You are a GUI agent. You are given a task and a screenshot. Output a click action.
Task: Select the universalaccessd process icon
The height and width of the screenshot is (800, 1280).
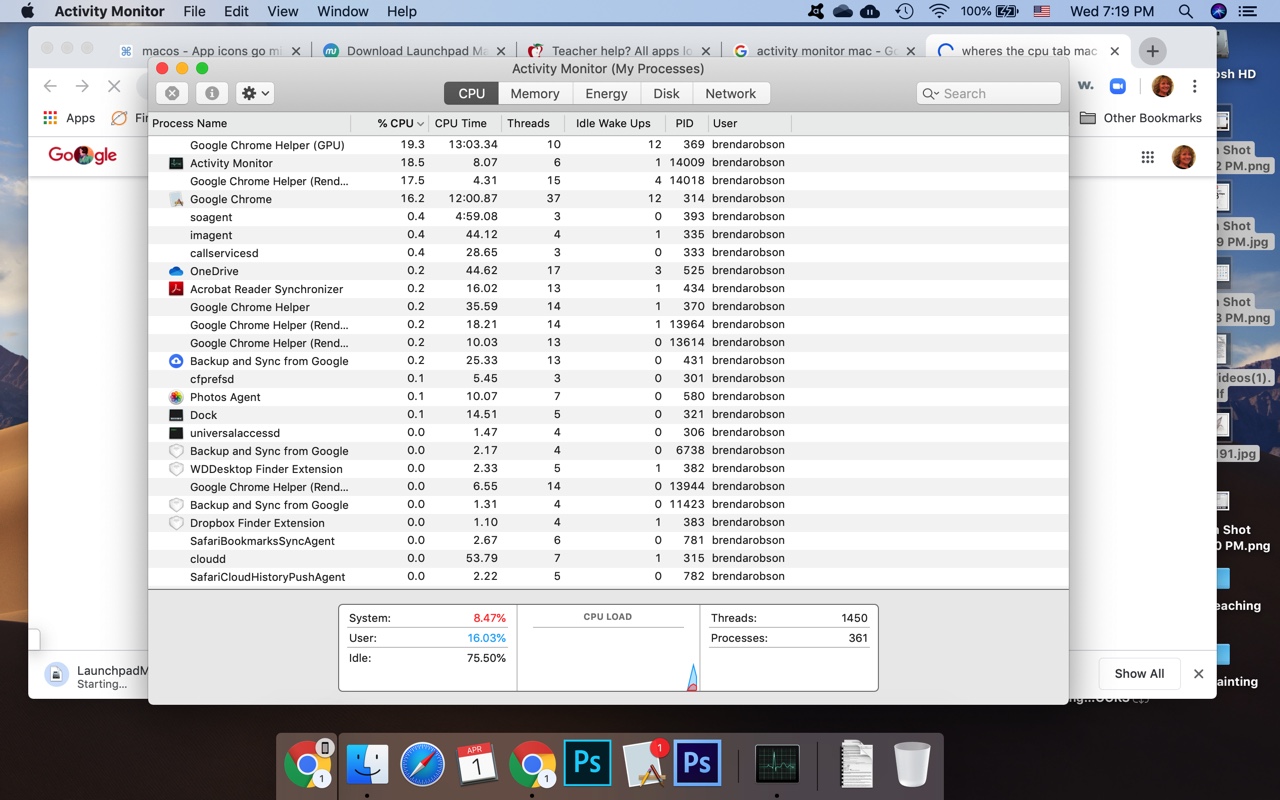[x=176, y=433]
